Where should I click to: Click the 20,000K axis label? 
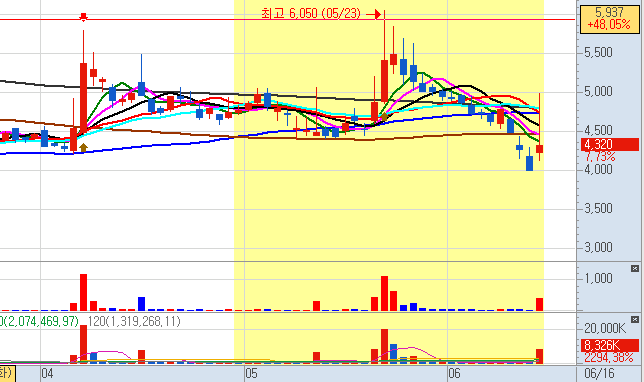point(605,329)
